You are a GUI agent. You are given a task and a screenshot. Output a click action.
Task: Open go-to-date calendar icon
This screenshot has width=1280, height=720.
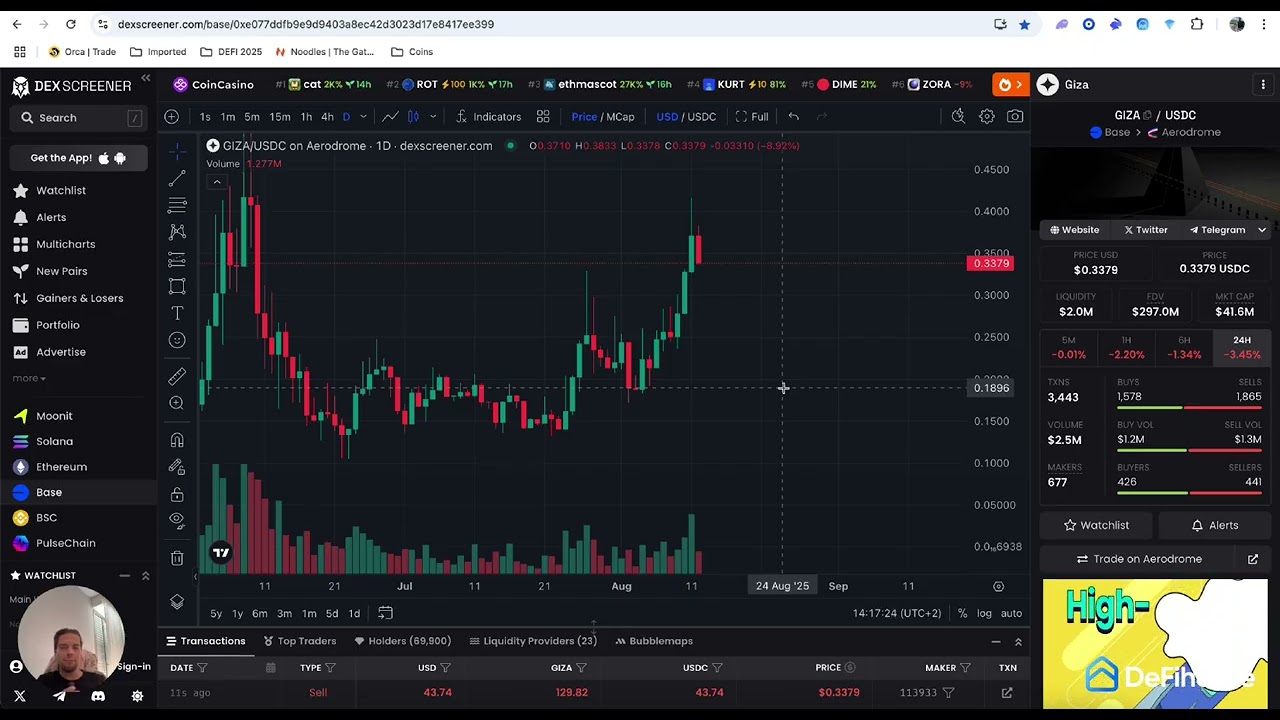coord(385,613)
